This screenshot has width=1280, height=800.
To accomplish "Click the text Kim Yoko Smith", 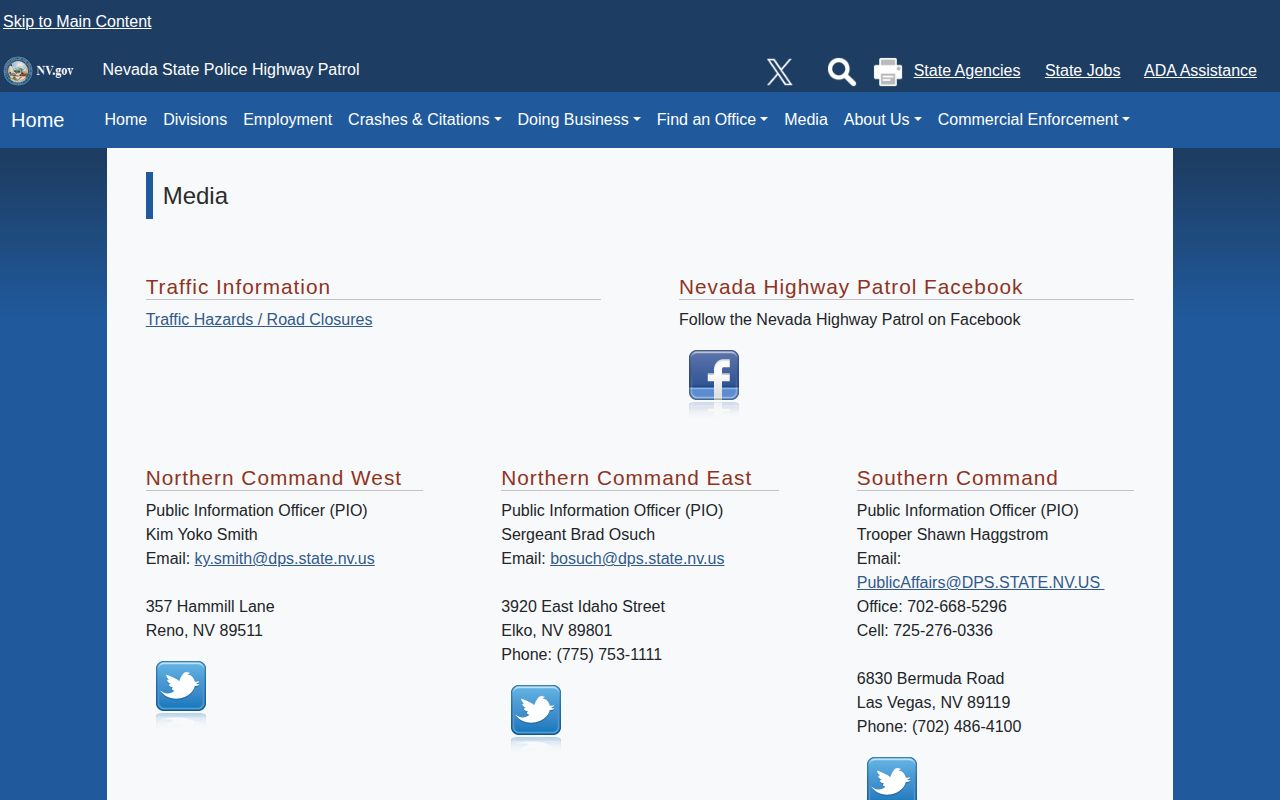I will (202, 534).
